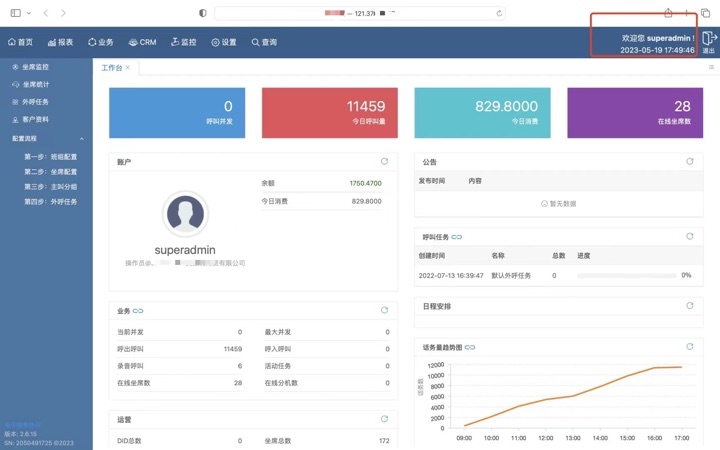Open link icon beside 业务 title
Viewport: 720px width, 450px height.
point(138,311)
